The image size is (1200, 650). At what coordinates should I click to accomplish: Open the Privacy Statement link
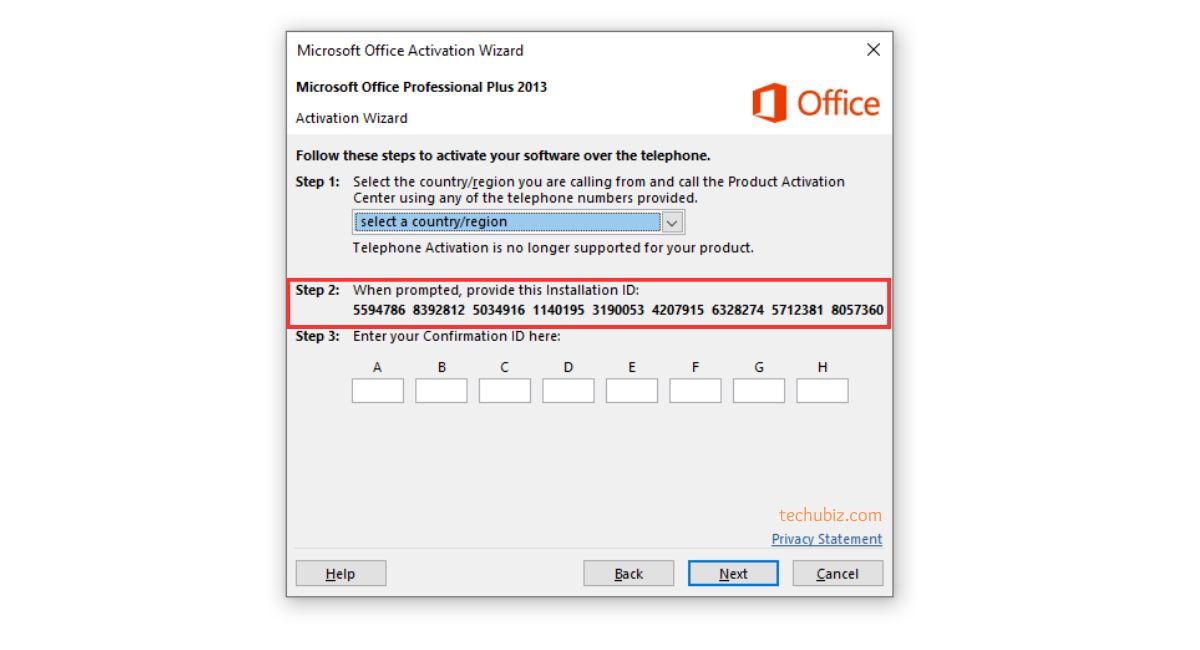coord(827,539)
